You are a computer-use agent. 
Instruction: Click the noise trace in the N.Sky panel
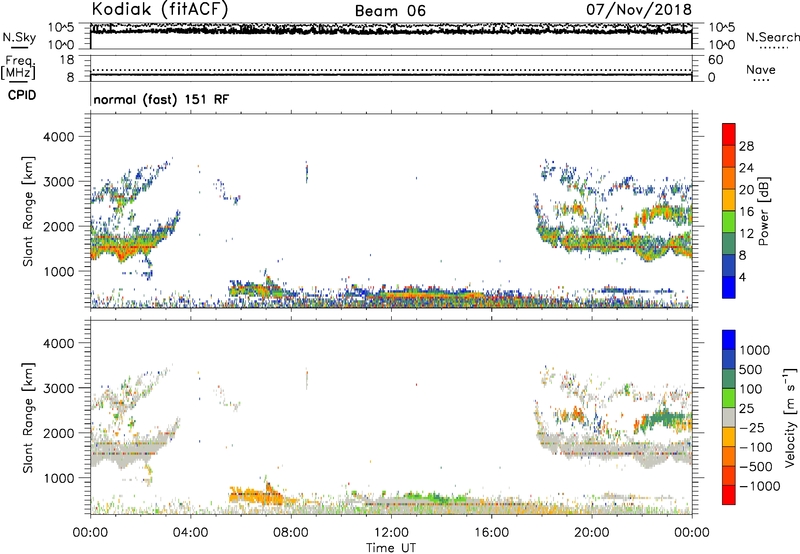(391, 31)
